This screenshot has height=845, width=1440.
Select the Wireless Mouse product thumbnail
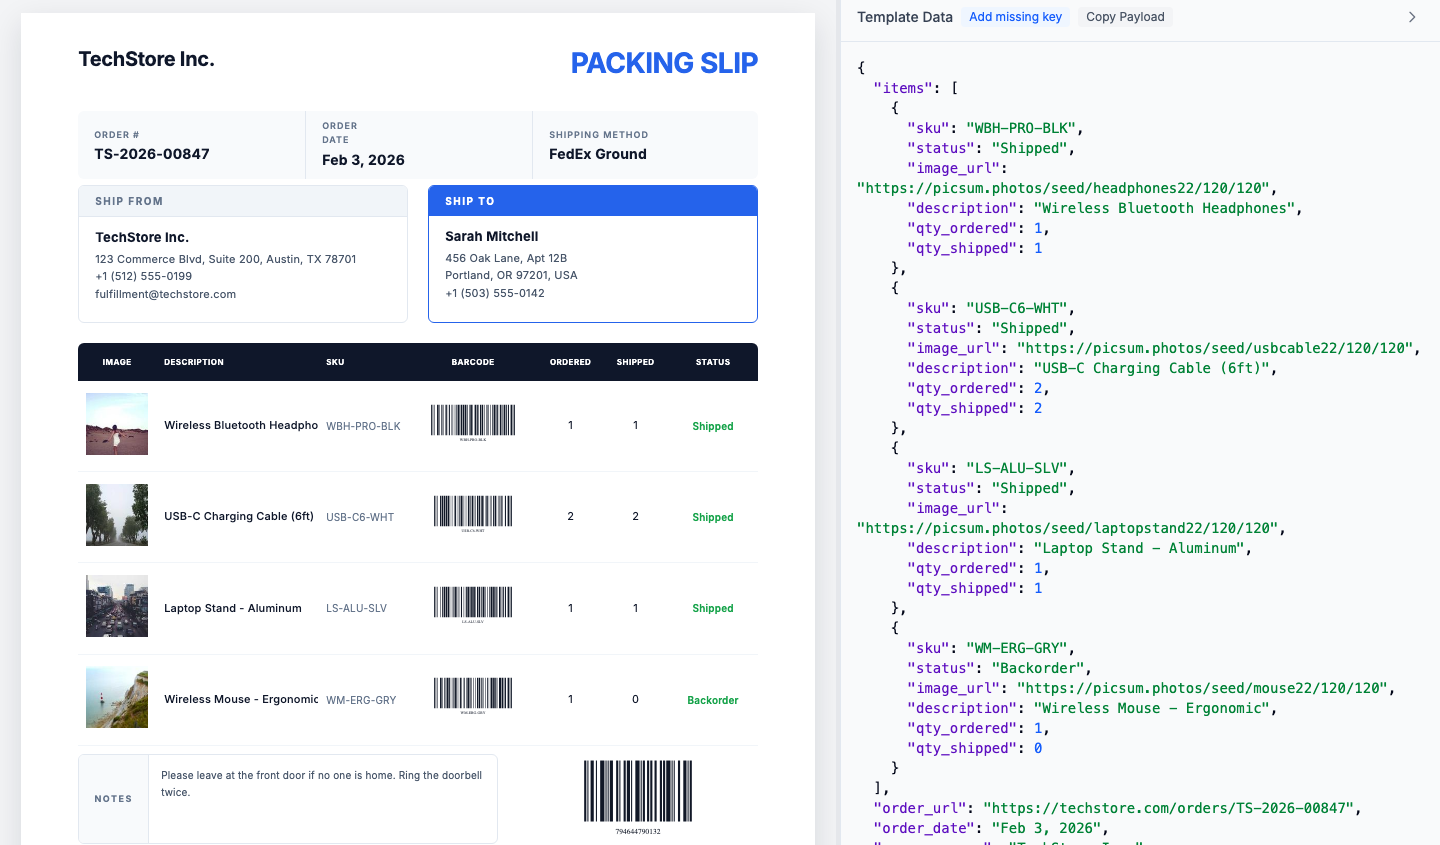click(117, 697)
